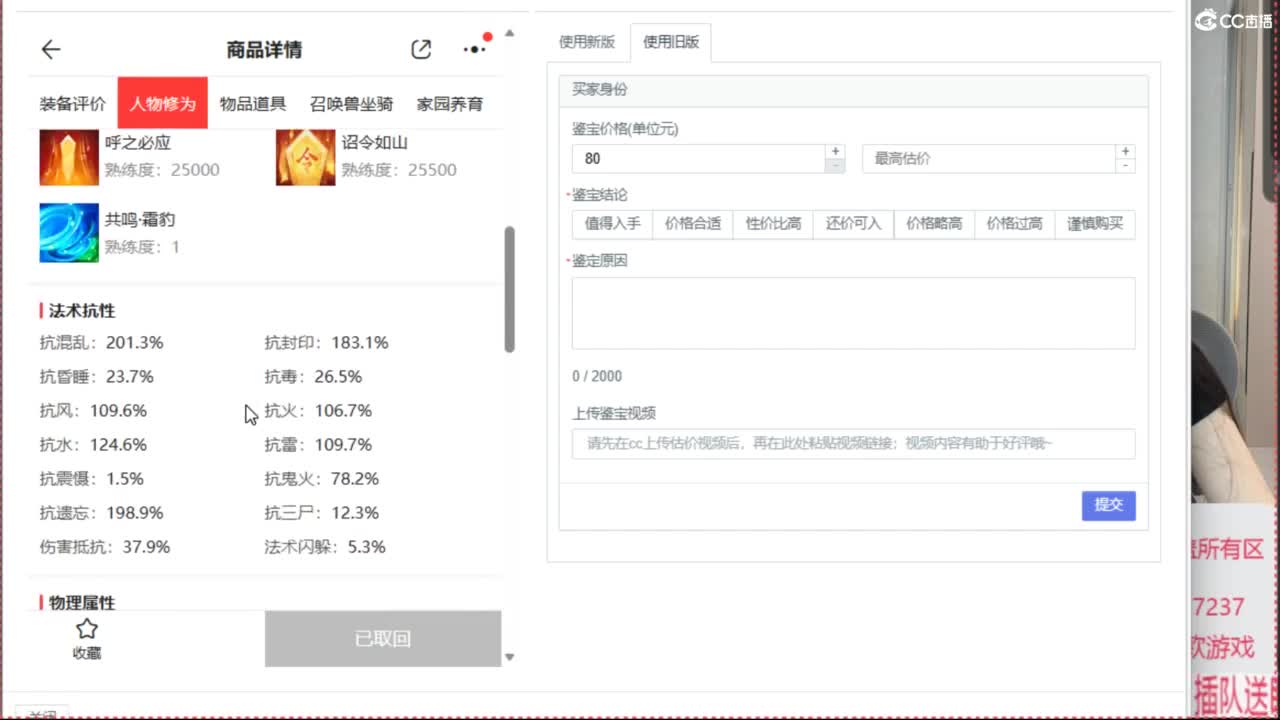Image resolution: width=1280 pixels, height=720 pixels.
Task: Open the share icon in the header
Action: (421, 49)
